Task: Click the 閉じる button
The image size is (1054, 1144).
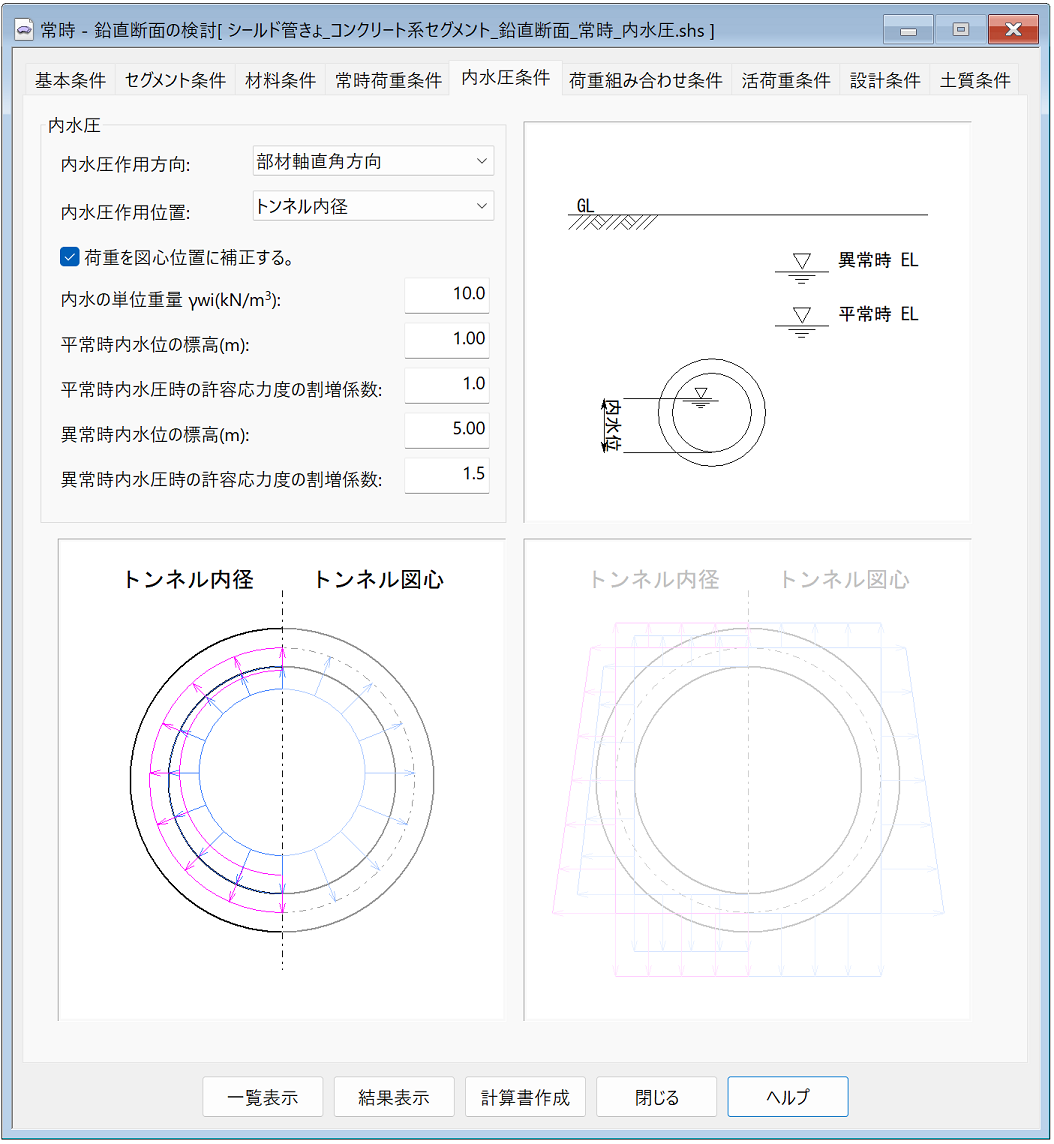Action: click(x=656, y=1096)
